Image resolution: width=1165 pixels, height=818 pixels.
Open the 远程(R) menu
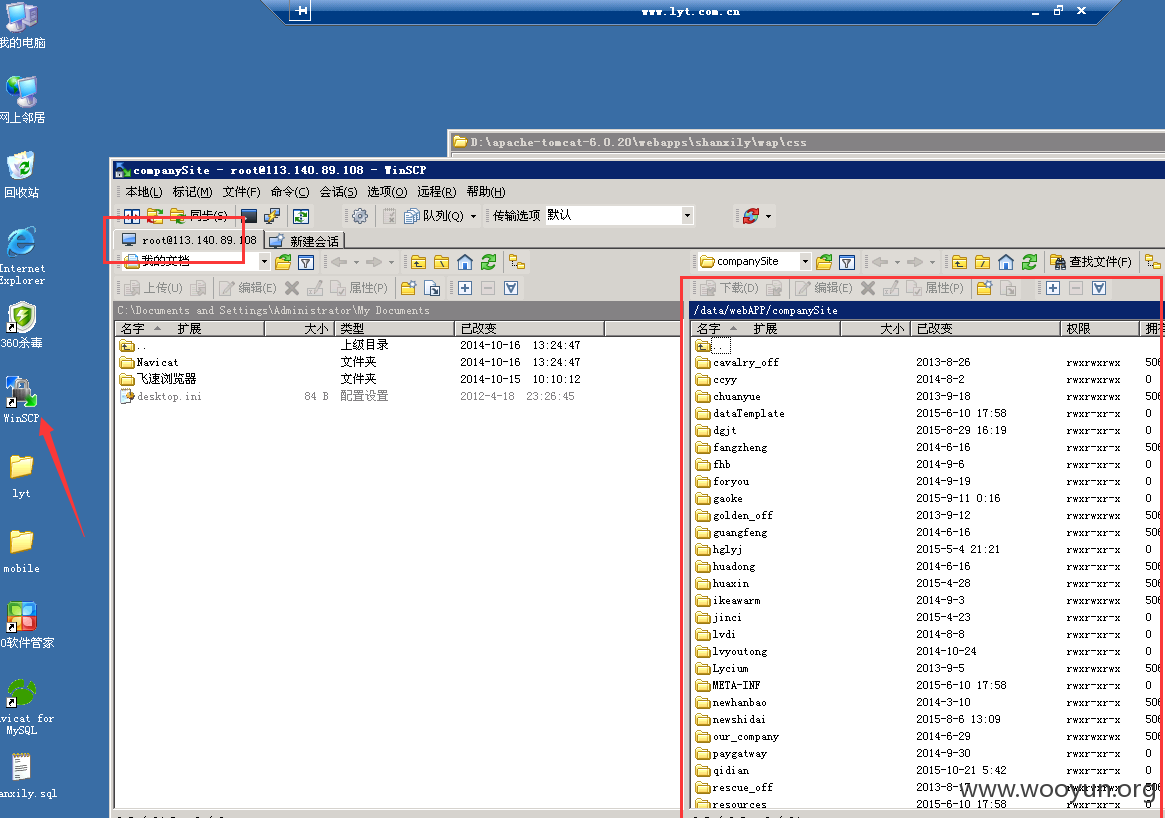[436, 192]
